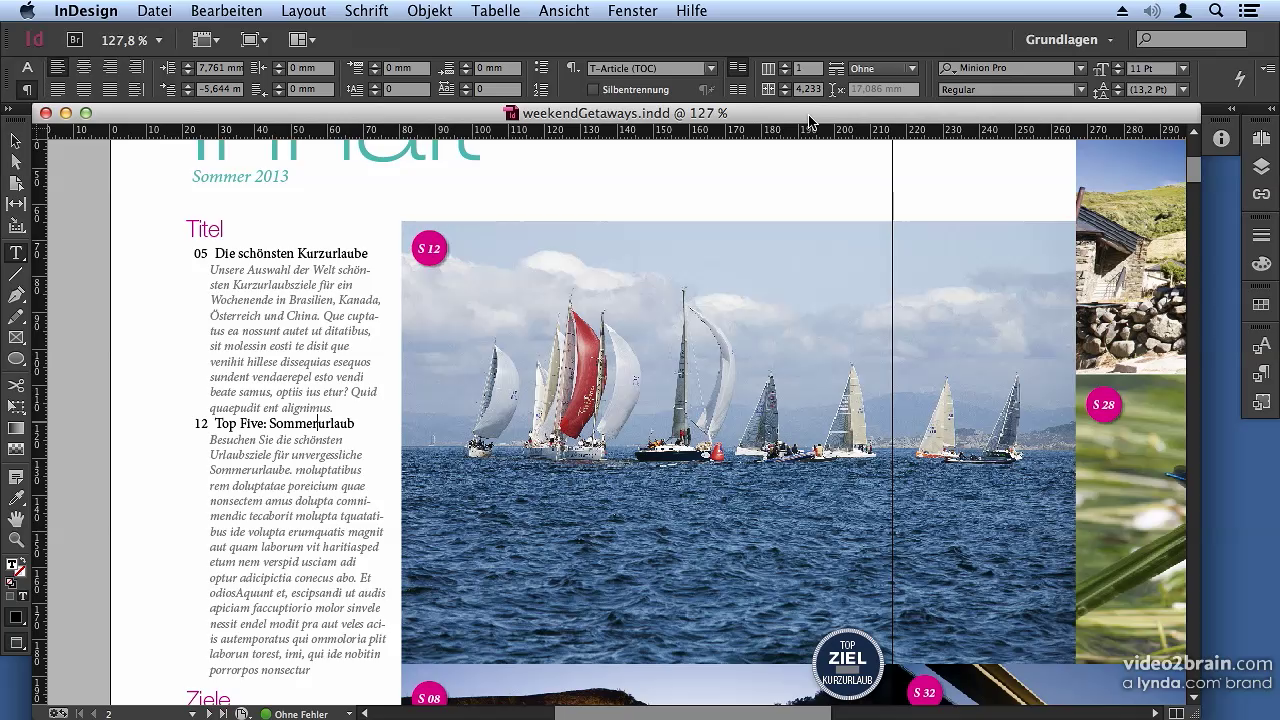Image resolution: width=1280 pixels, height=720 pixels.
Task: Open the Info panel button
Action: 1221,139
